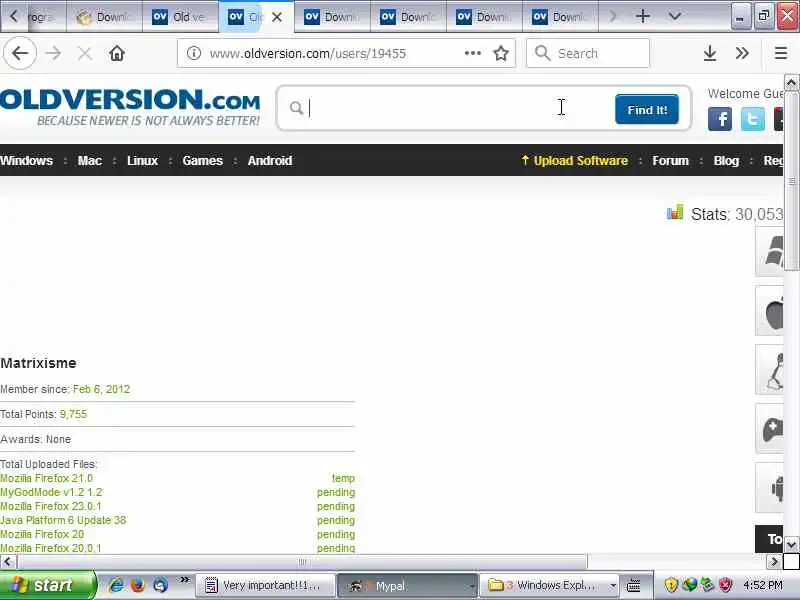Click the red shield tray icon
The width and height of the screenshot is (800, 600).
[x=726, y=585]
